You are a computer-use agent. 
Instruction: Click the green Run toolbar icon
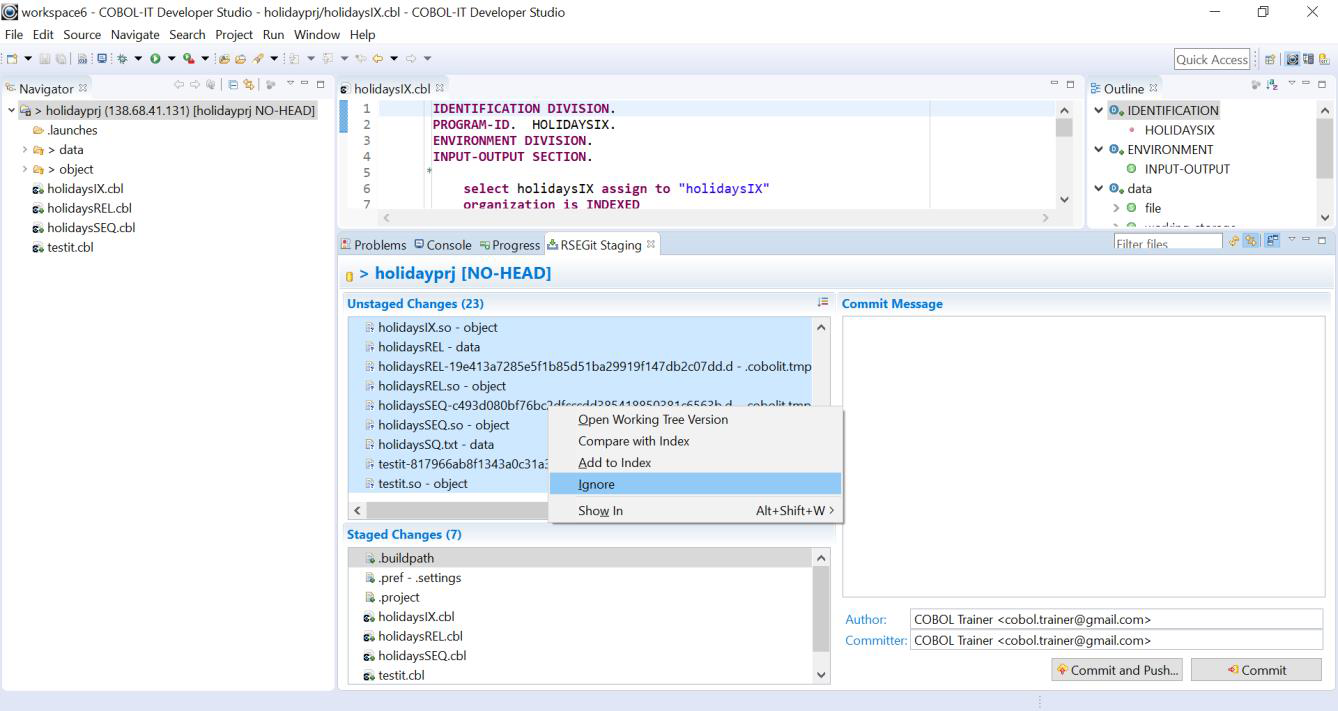pos(155,59)
